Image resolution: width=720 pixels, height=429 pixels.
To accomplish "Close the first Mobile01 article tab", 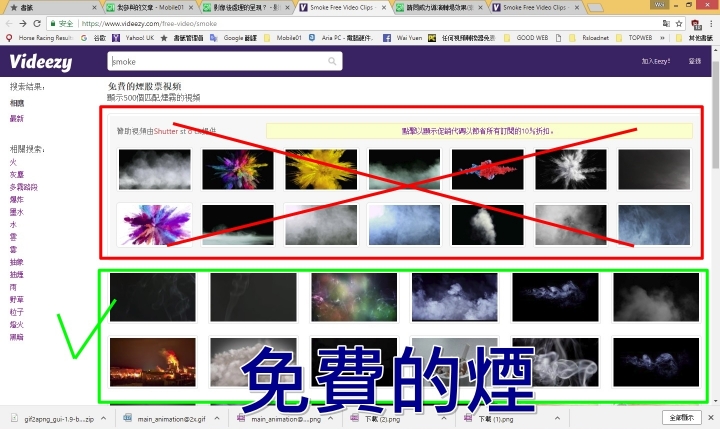I will tap(191, 7).
